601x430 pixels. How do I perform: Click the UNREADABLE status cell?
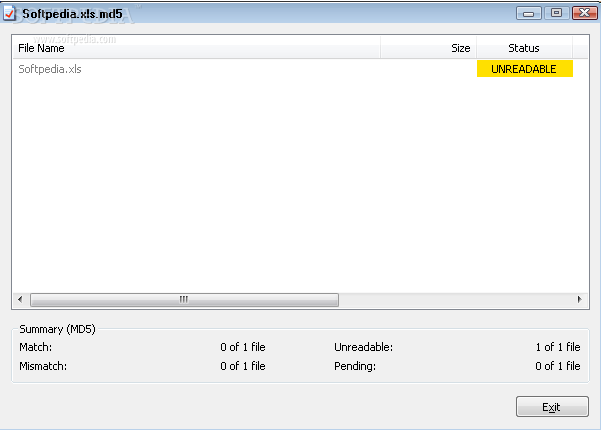[x=525, y=69]
